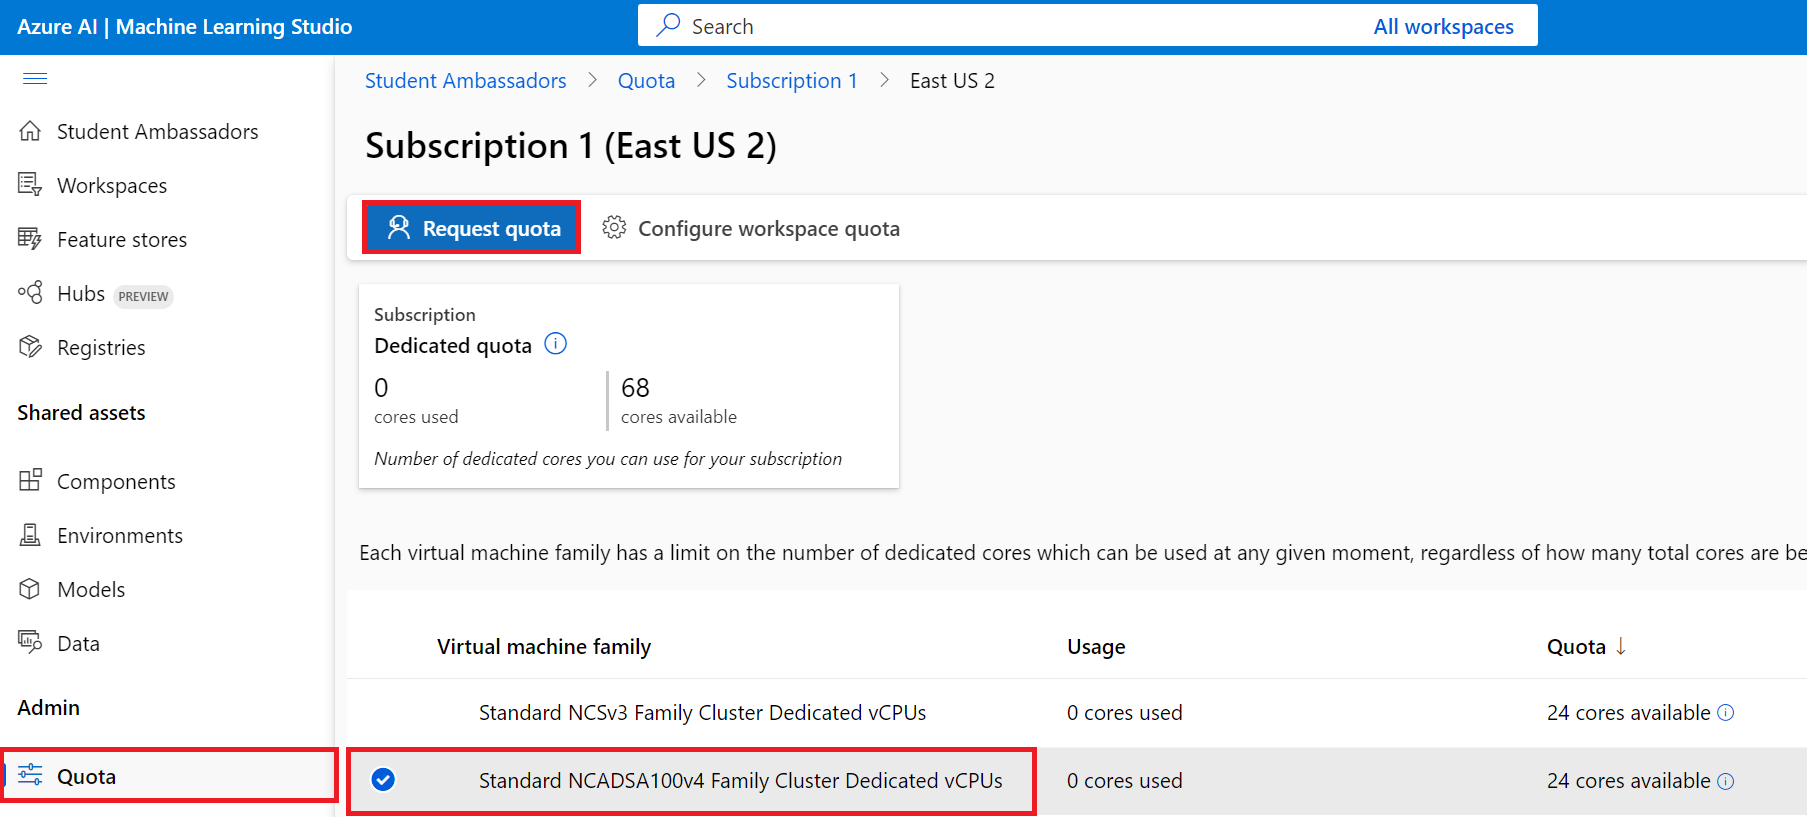
Task: Sort by the Usage column header
Action: [x=1096, y=646]
